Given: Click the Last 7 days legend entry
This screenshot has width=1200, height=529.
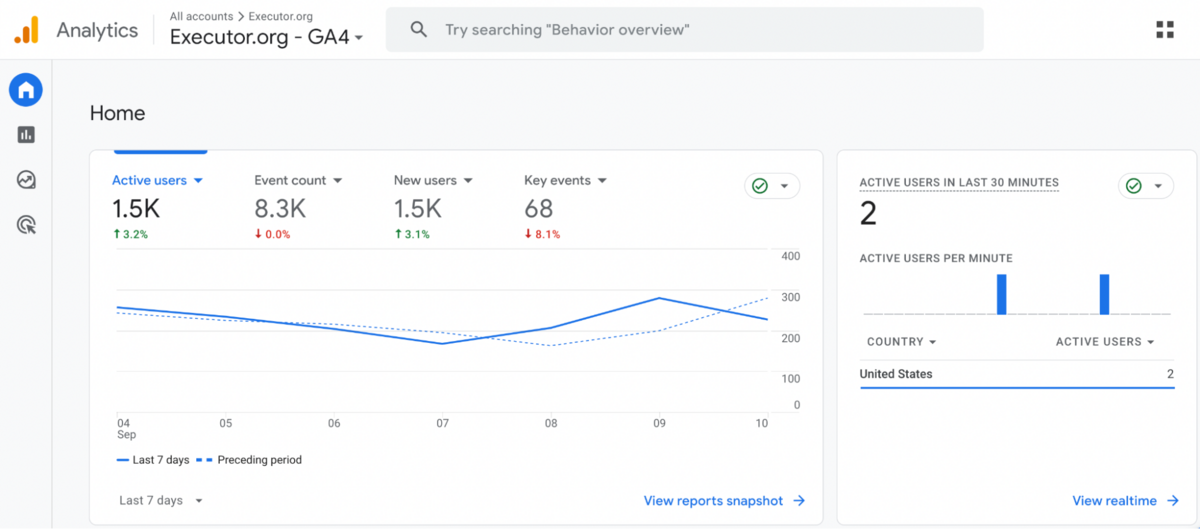Looking at the screenshot, I should (153, 460).
